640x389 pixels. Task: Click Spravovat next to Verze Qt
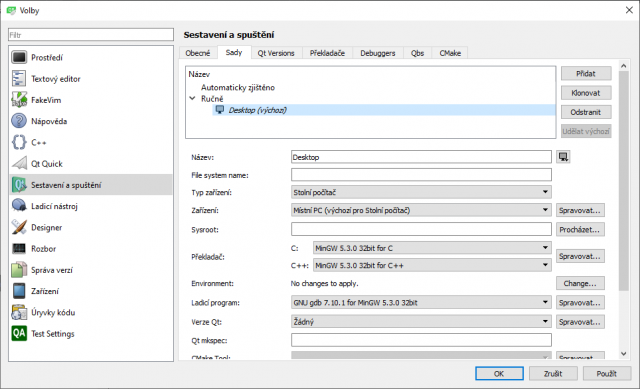point(580,322)
